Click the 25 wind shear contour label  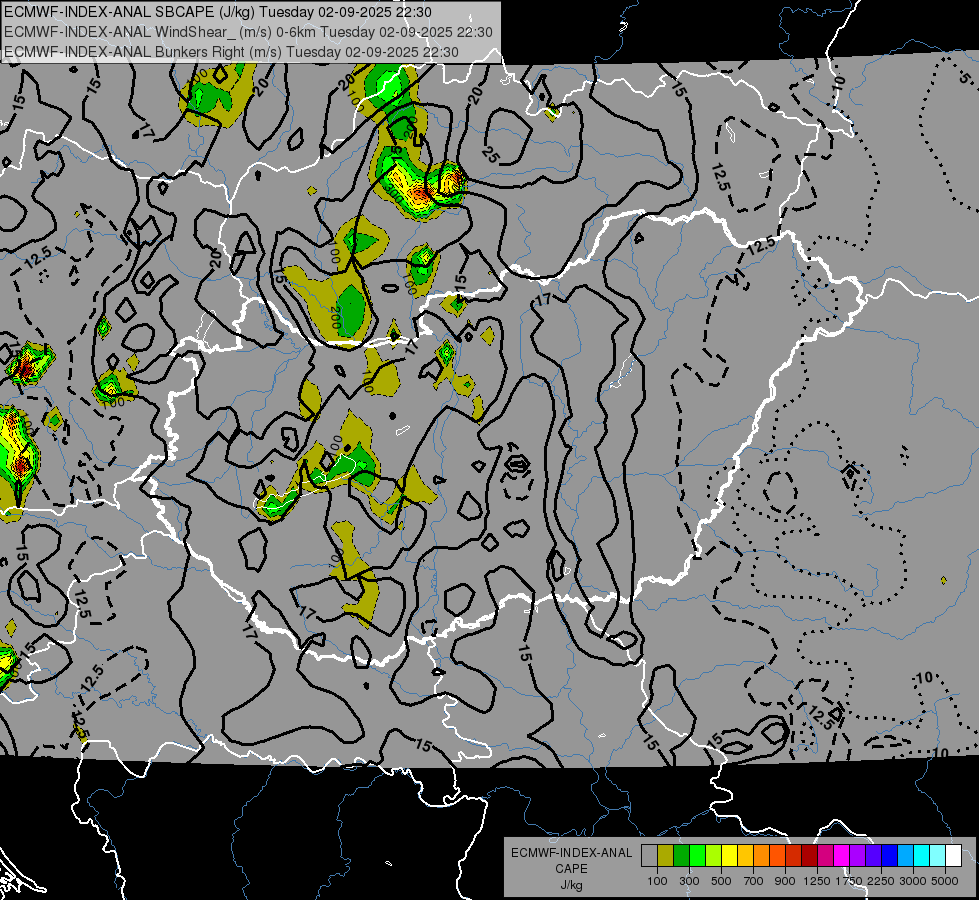491,155
